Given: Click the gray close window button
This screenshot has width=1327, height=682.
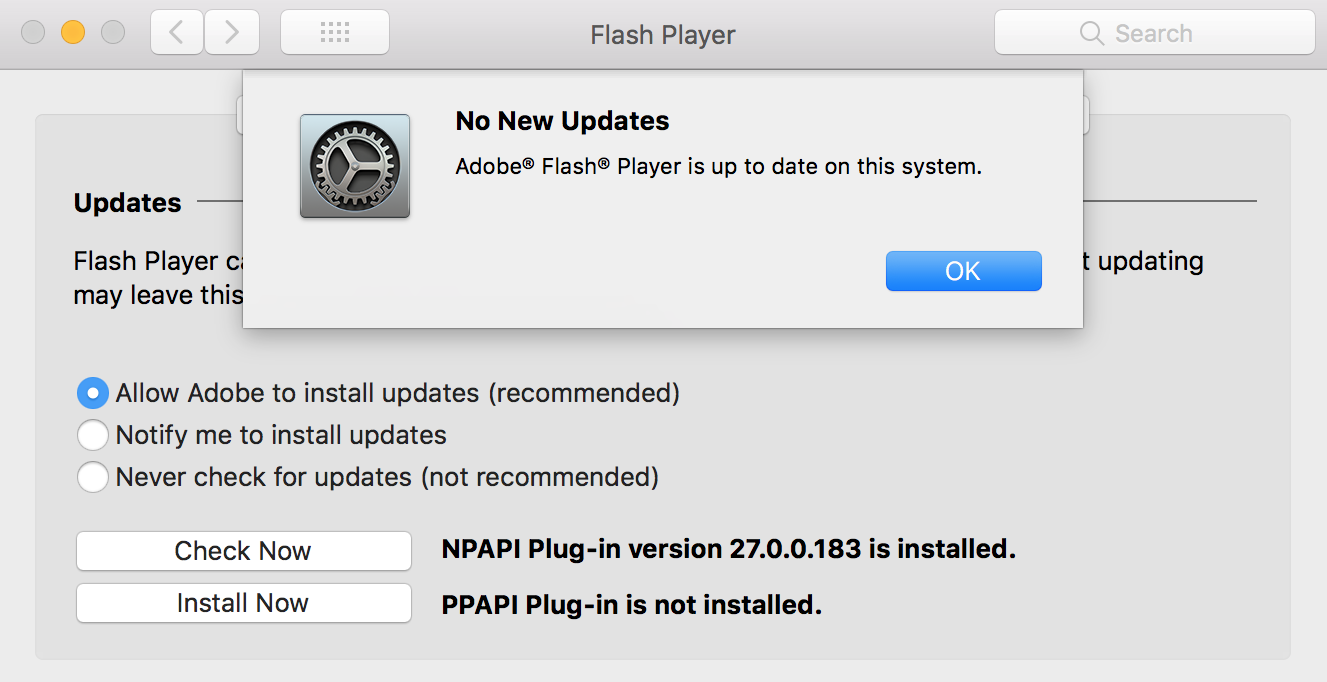Looking at the screenshot, I should (x=33, y=32).
